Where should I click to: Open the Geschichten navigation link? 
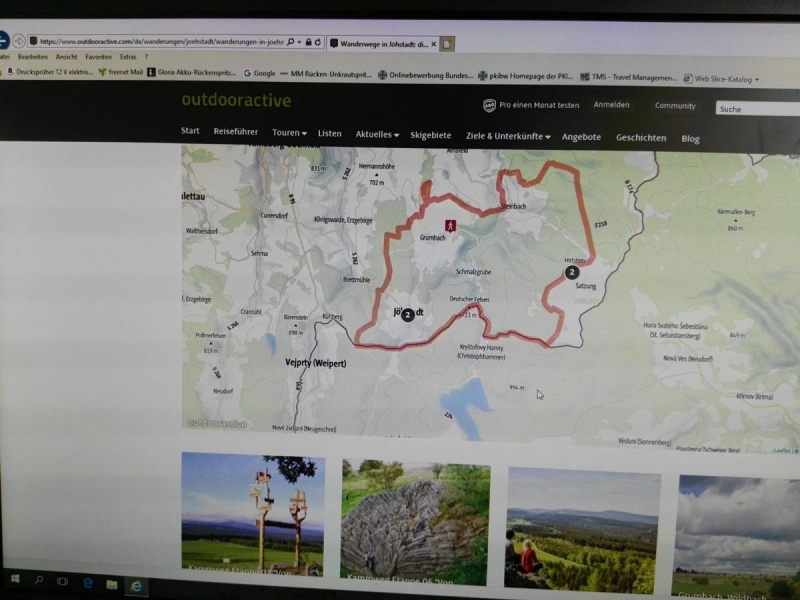(x=641, y=138)
